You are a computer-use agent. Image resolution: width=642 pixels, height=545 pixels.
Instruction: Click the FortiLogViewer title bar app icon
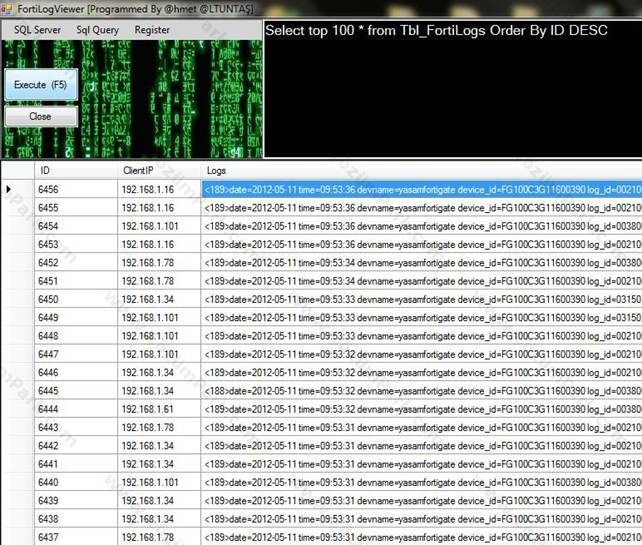(7, 9)
